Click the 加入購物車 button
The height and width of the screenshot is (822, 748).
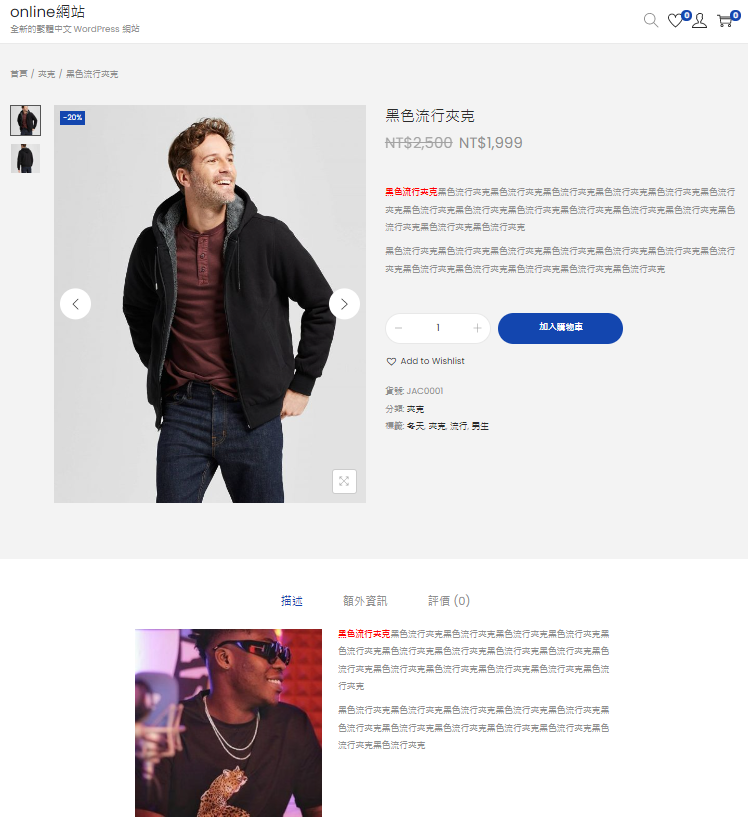pyautogui.click(x=560, y=328)
